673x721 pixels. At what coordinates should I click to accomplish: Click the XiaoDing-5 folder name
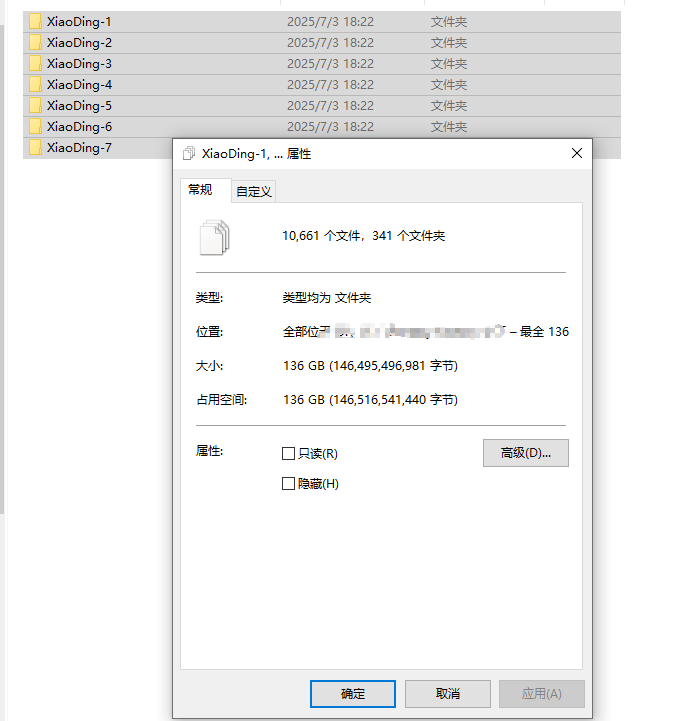point(79,106)
